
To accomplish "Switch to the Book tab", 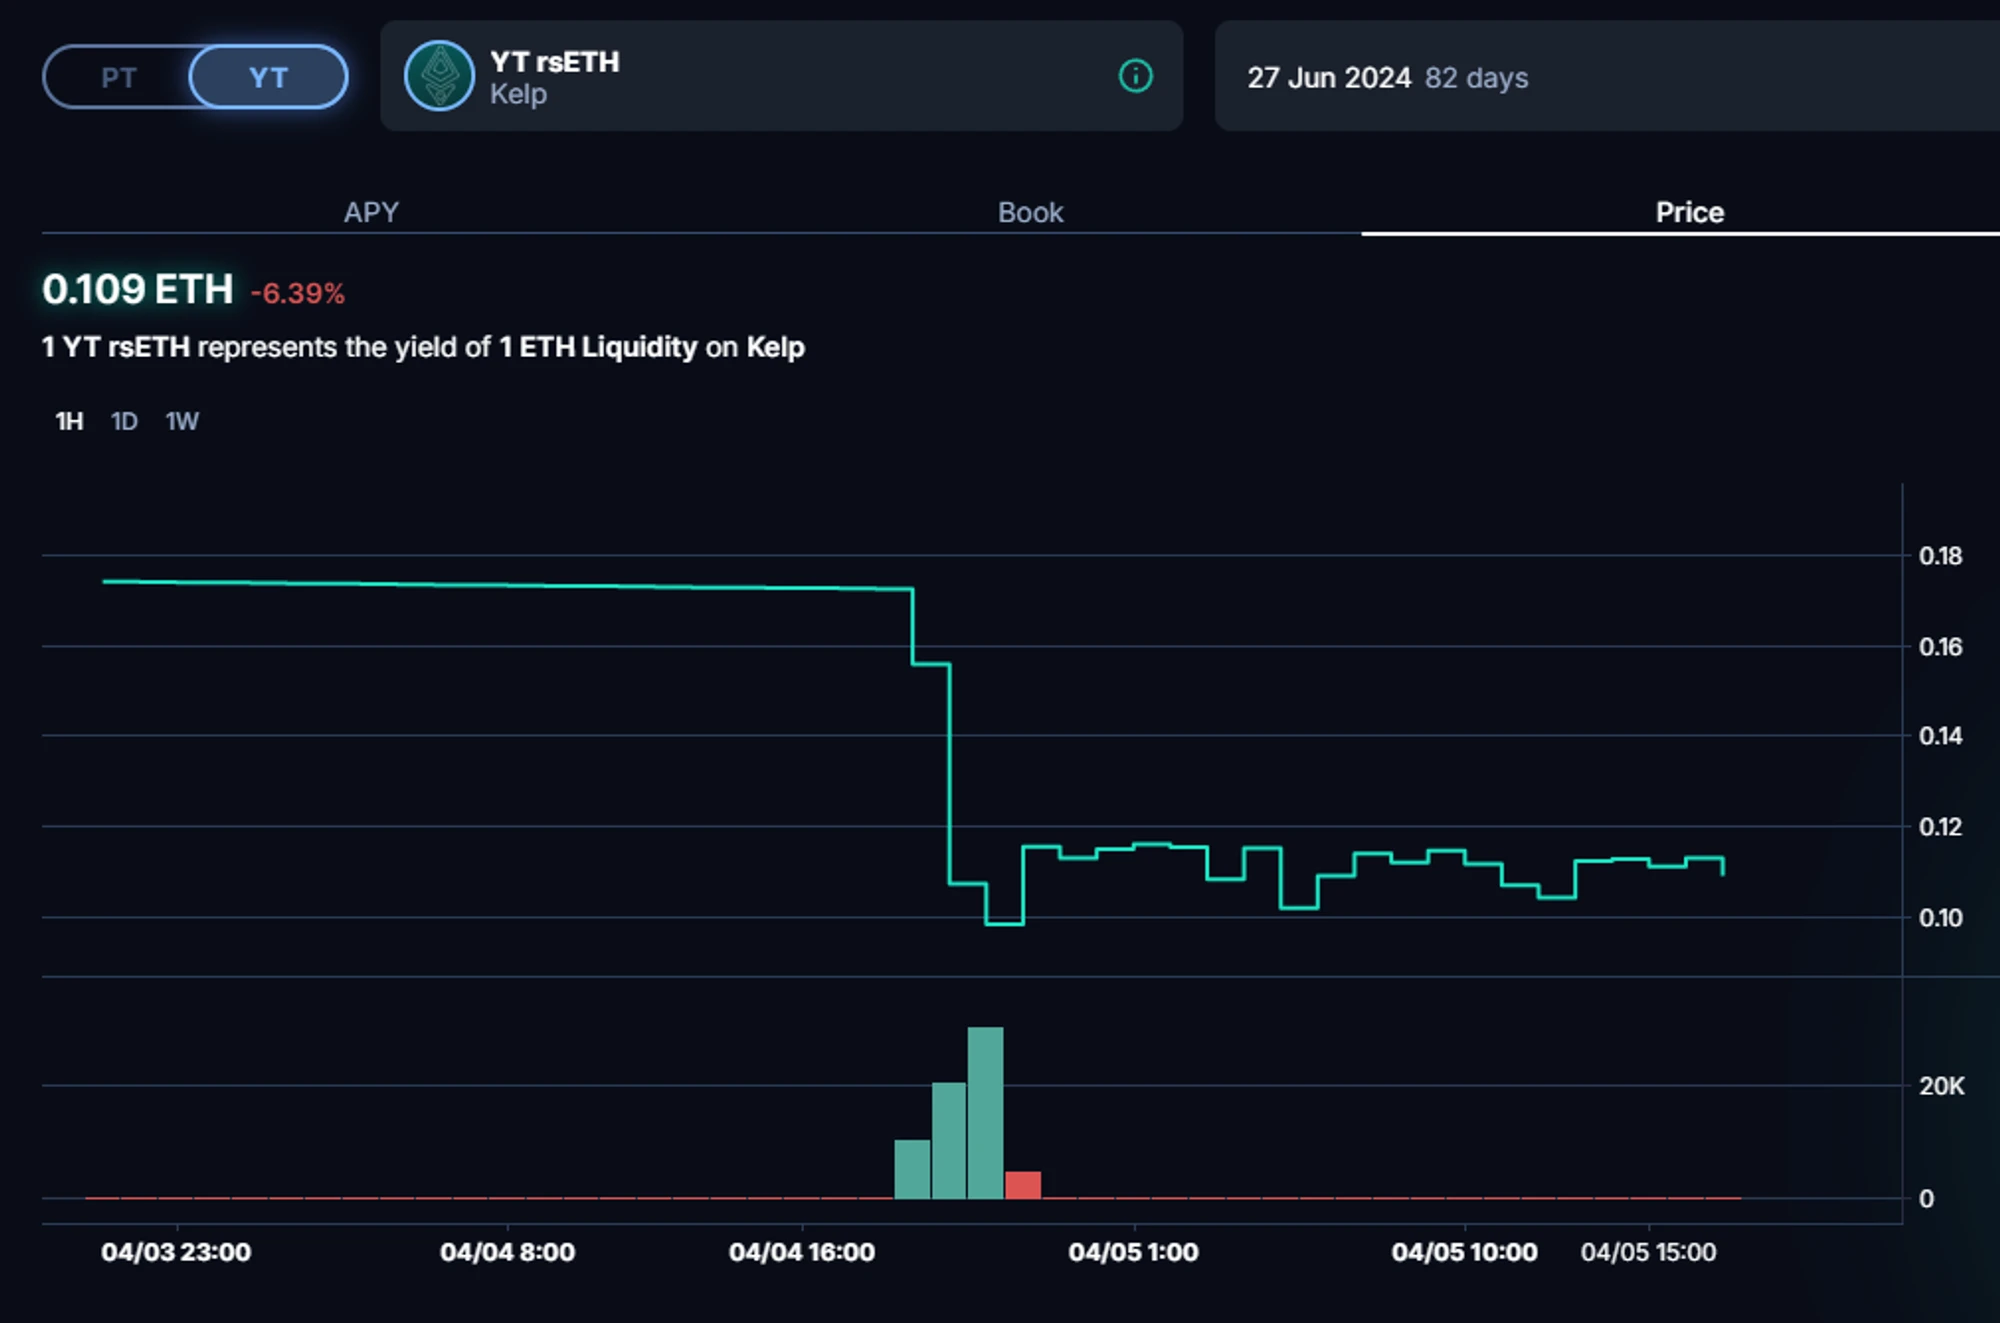I will tap(1030, 212).
